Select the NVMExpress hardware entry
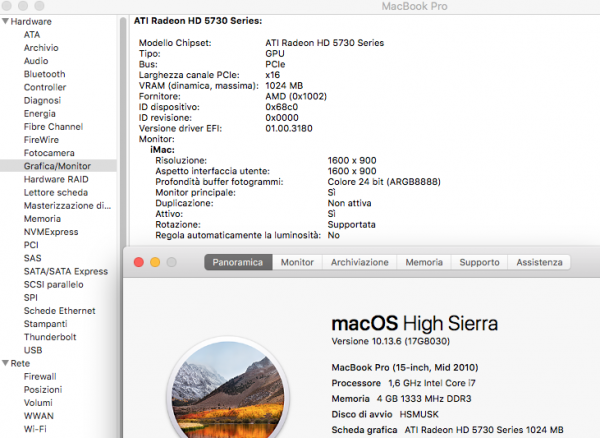The width and height of the screenshot is (600, 438). (51, 231)
